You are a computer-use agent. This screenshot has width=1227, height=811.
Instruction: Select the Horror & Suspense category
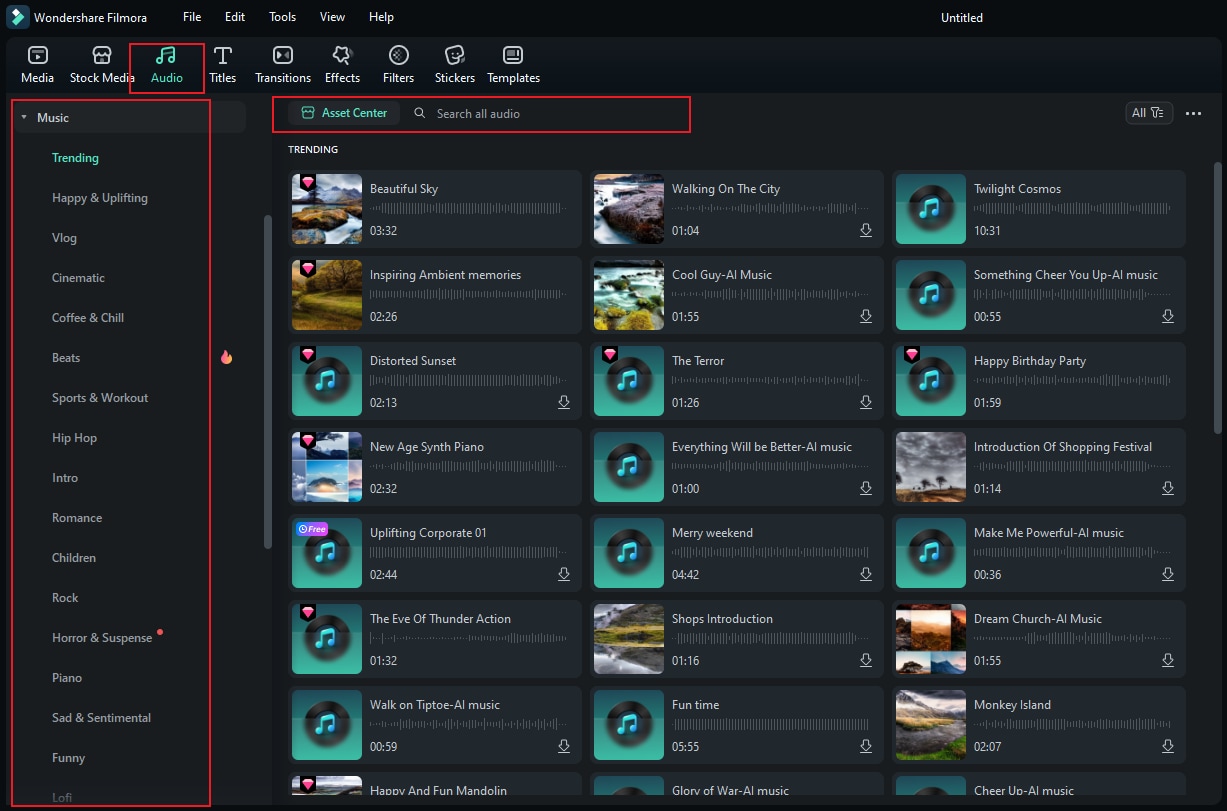[x=102, y=638]
